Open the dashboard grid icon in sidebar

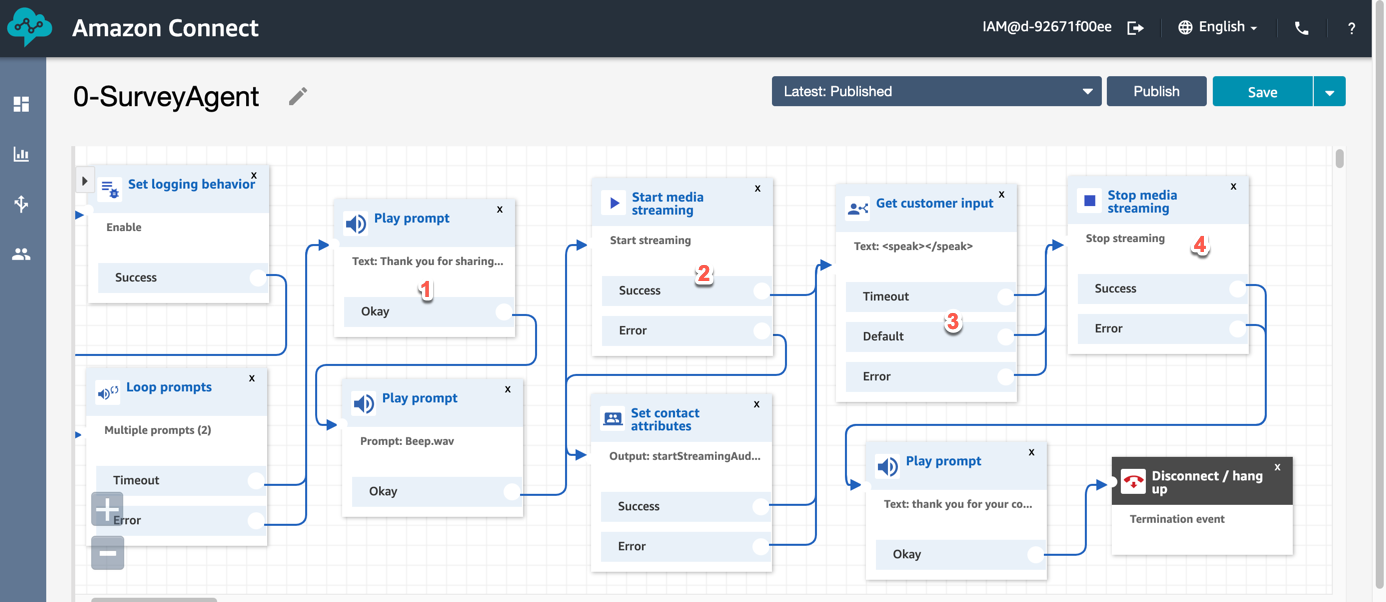21,104
